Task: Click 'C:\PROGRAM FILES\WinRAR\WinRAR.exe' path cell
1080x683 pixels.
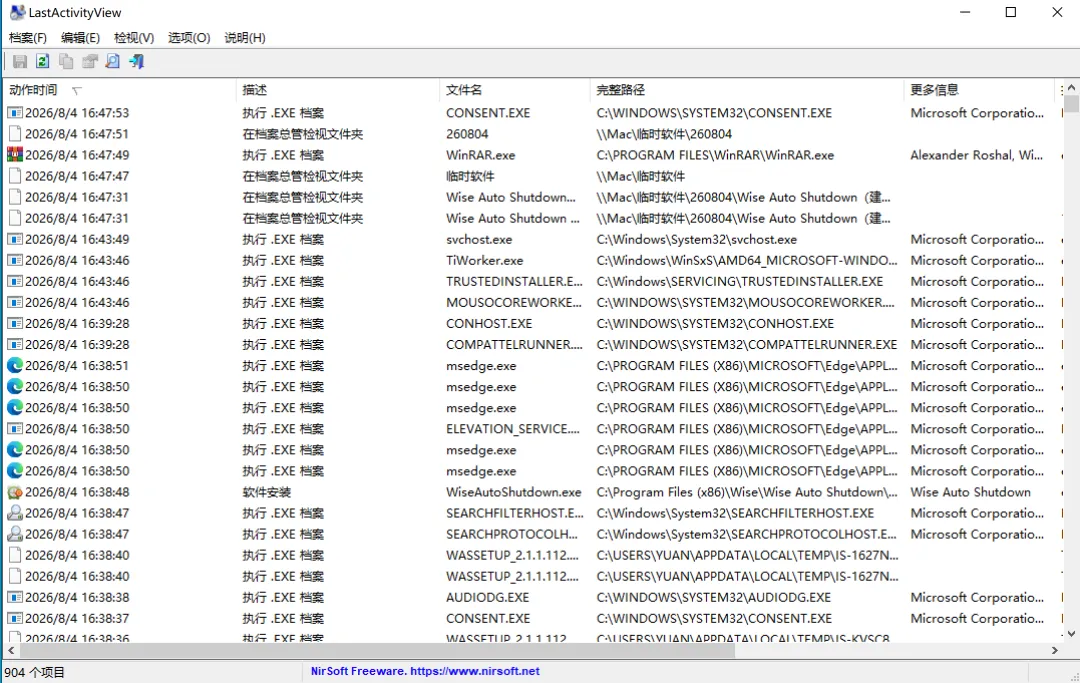Action: point(715,155)
